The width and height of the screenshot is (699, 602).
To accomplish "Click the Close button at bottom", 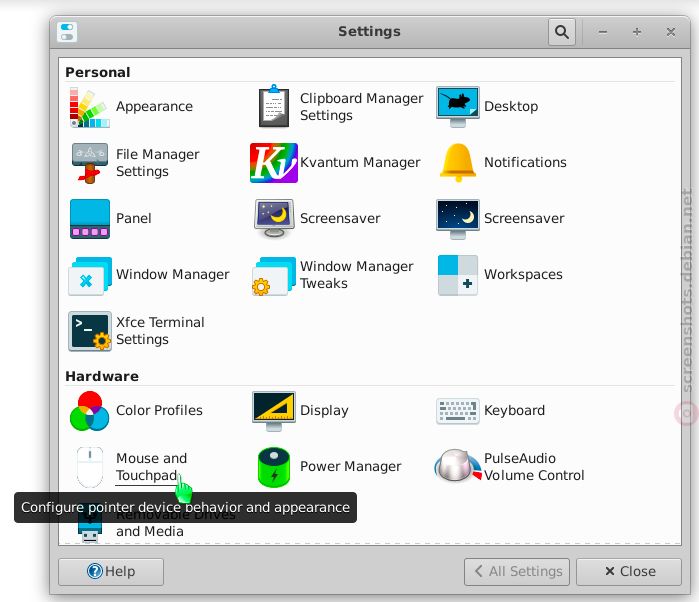I will click(629, 572).
